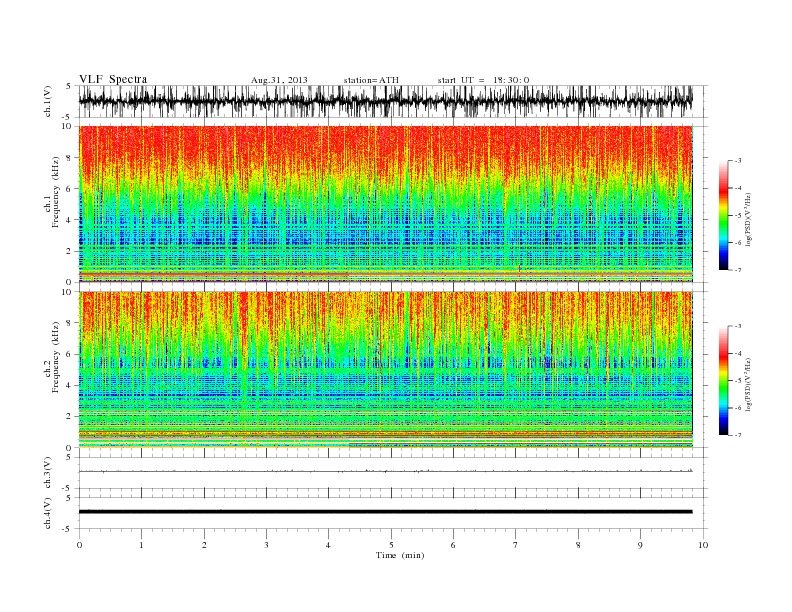Select the date text "Aug.31, 2013"
The height and width of the screenshot is (612, 792).
coord(279,80)
